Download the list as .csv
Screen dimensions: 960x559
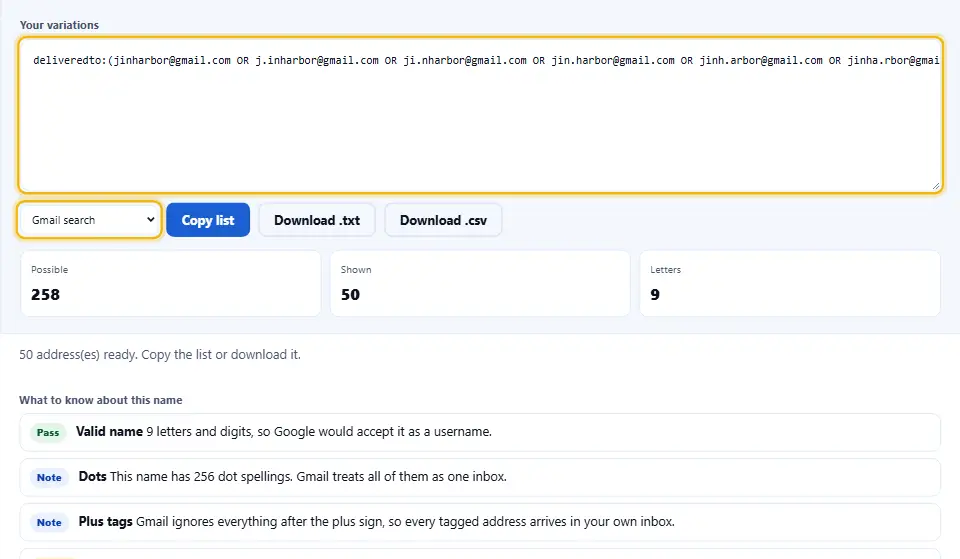[x=443, y=220]
